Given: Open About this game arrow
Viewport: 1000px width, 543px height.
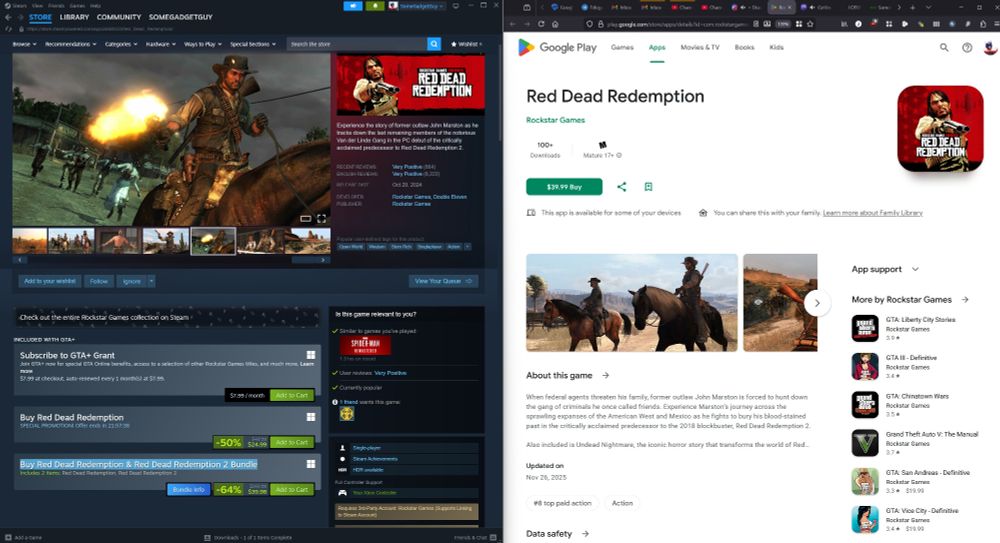Looking at the screenshot, I should (x=605, y=375).
